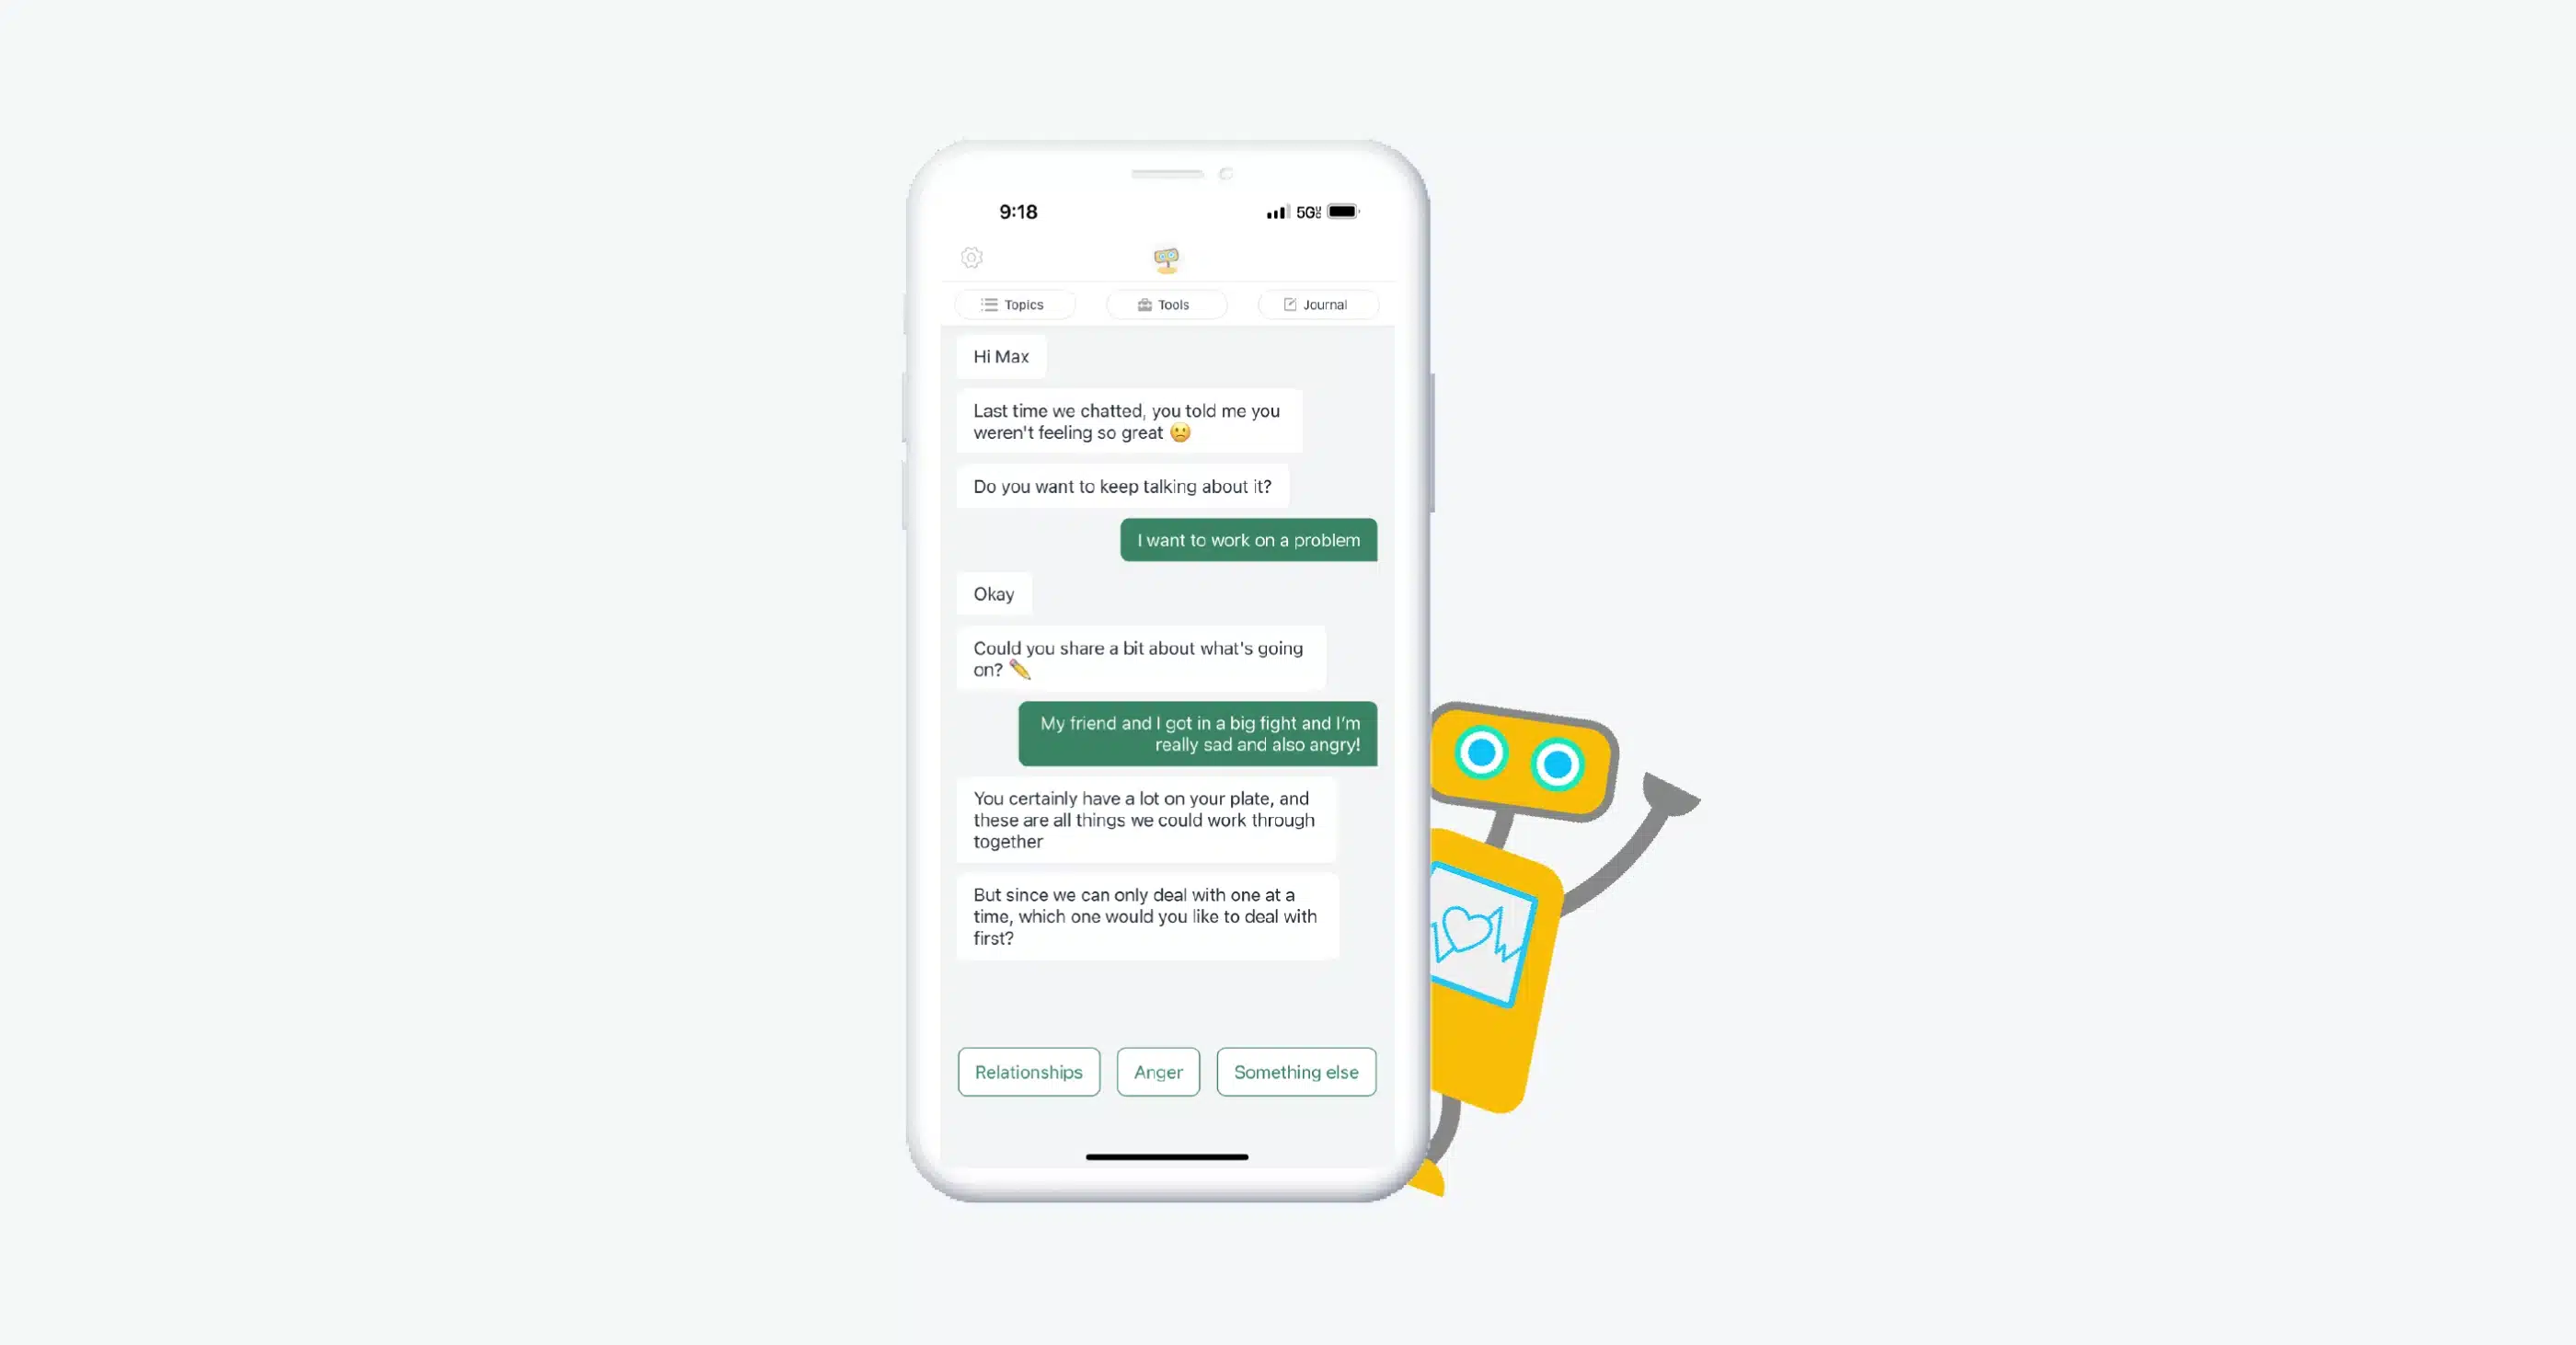2576x1345 pixels.
Task: Tap the Something else option
Action: pyautogui.click(x=1294, y=1071)
